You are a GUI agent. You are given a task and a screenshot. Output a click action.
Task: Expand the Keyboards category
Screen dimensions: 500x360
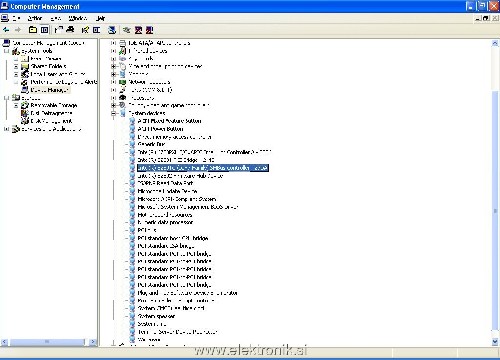113,59
